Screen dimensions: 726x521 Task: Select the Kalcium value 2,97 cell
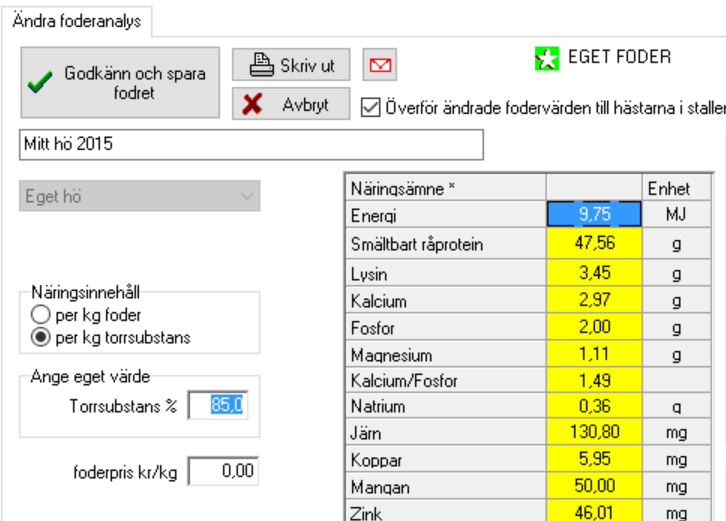pos(594,300)
